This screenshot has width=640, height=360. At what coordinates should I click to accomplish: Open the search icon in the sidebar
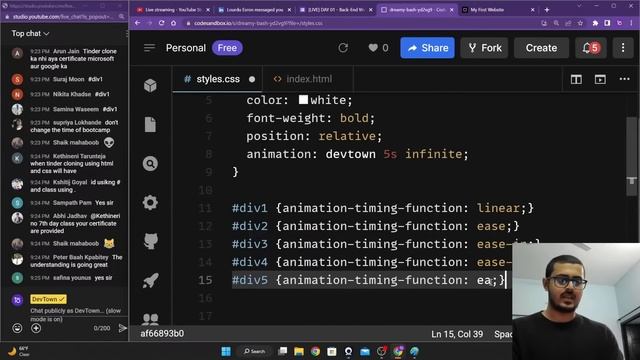pyautogui.click(x=150, y=164)
